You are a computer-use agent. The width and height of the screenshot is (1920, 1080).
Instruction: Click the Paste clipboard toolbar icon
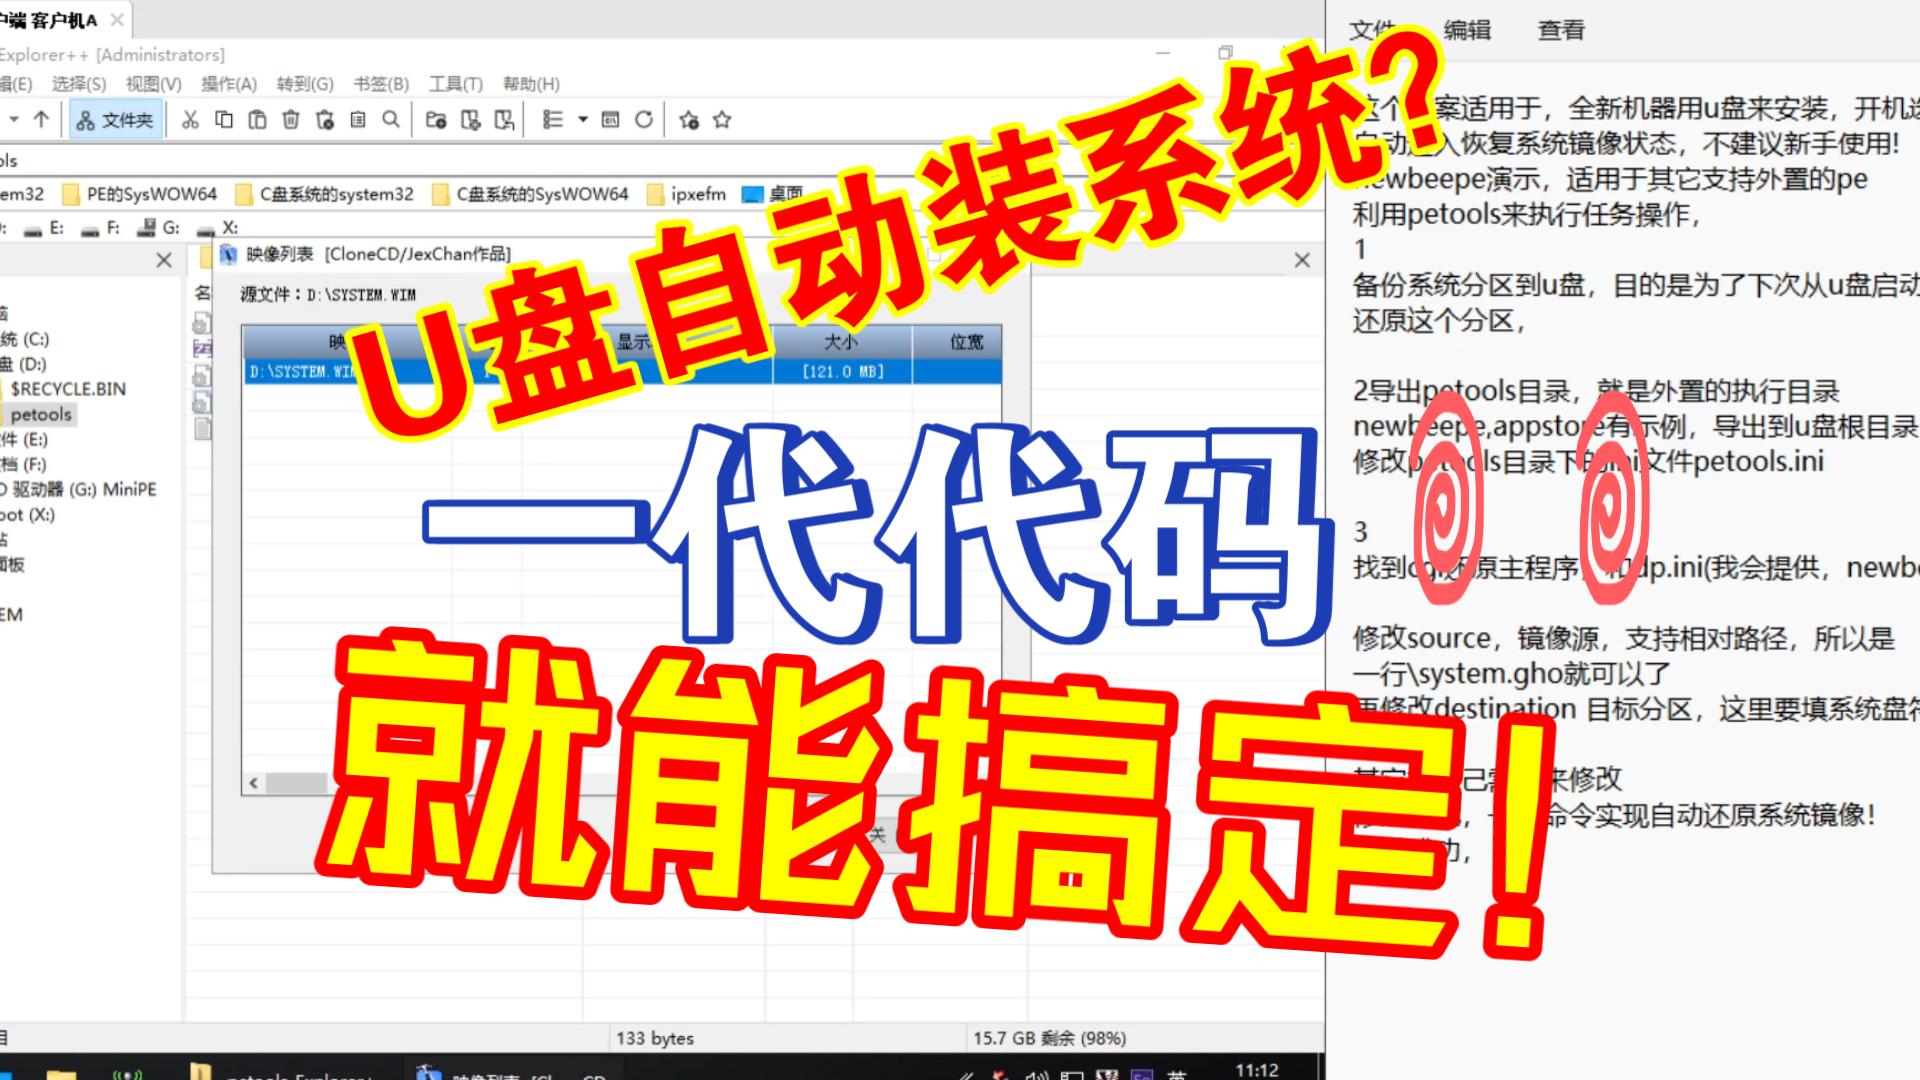[257, 120]
